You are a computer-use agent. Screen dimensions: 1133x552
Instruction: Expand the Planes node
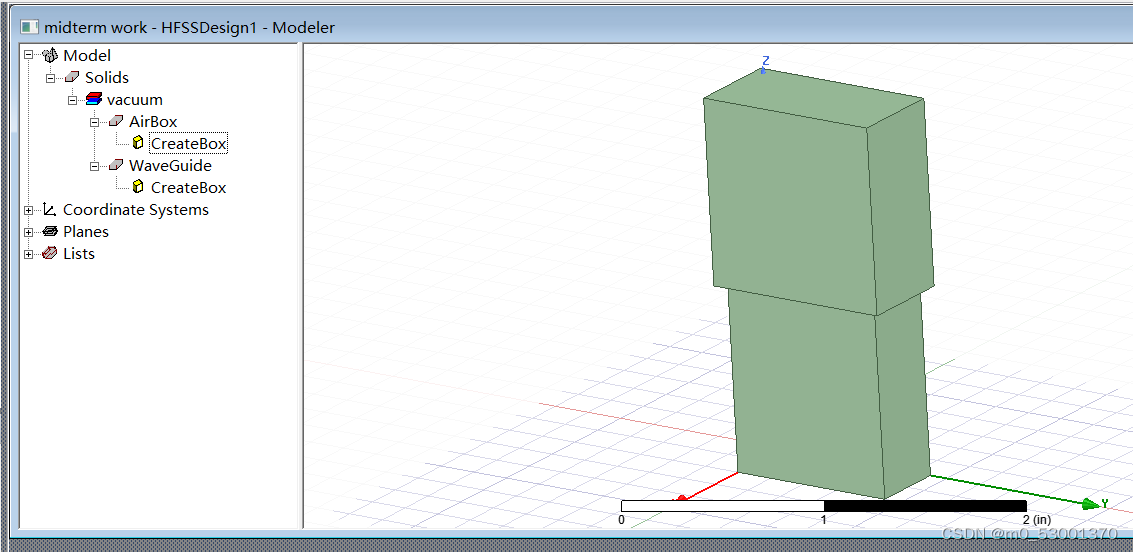coord(29,232)
